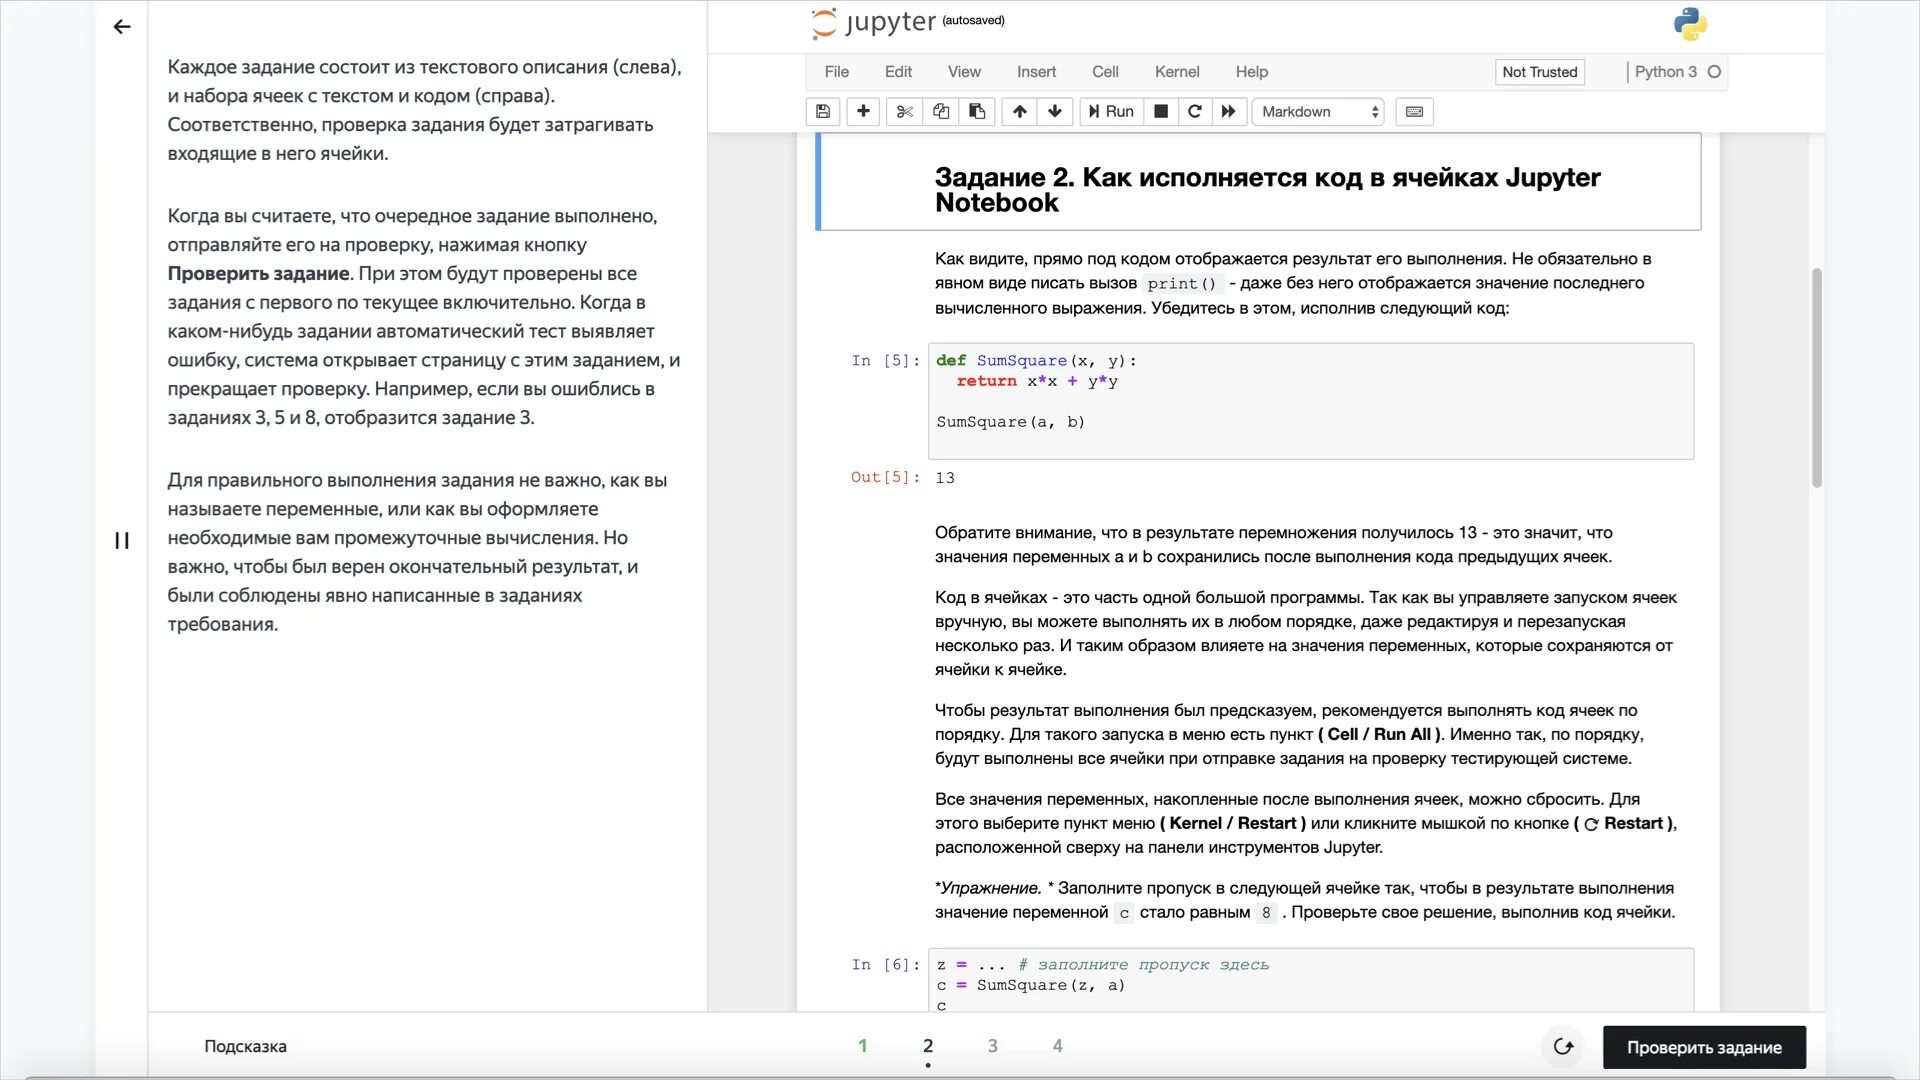Image resolution: width=1920 pixels, height=1080 pixels.
Task: Insert cell below with plus icon
Action: pyautogui.click(x=863, y=112)
